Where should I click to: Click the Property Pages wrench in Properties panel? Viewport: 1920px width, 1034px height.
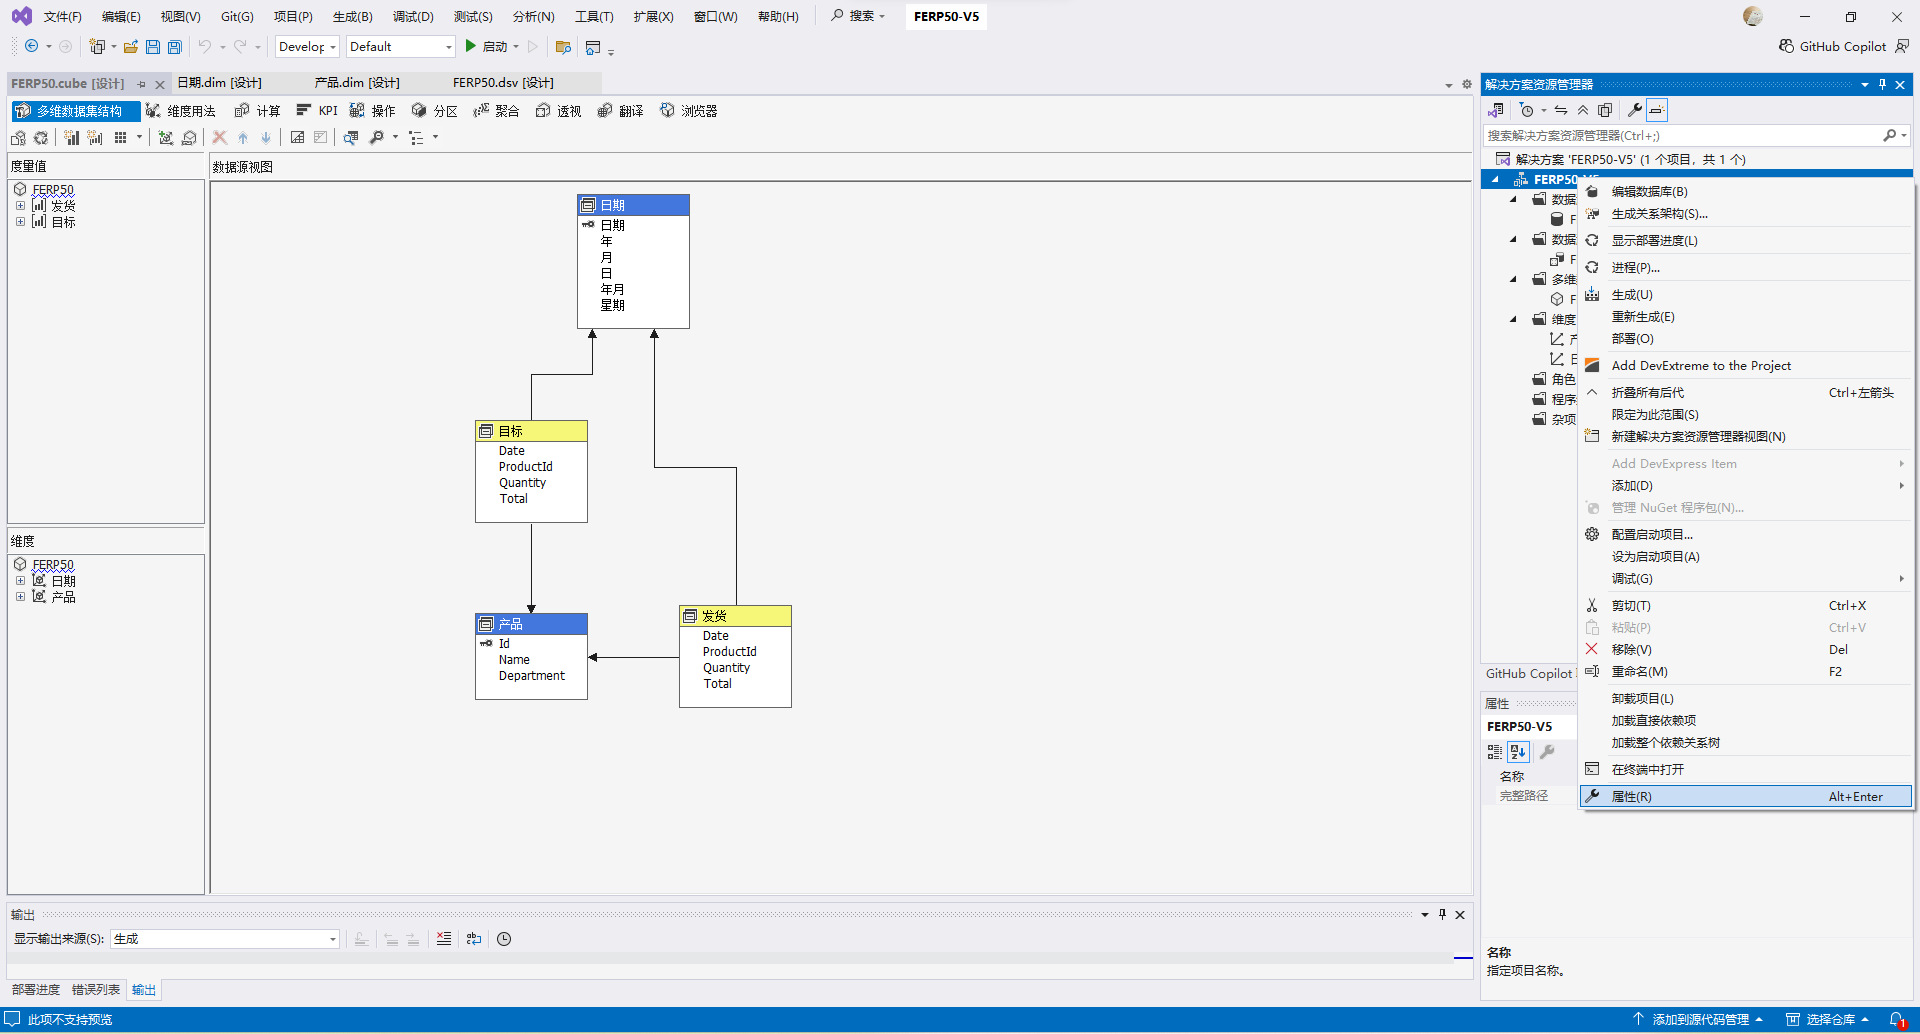(x=1547, y=752)
